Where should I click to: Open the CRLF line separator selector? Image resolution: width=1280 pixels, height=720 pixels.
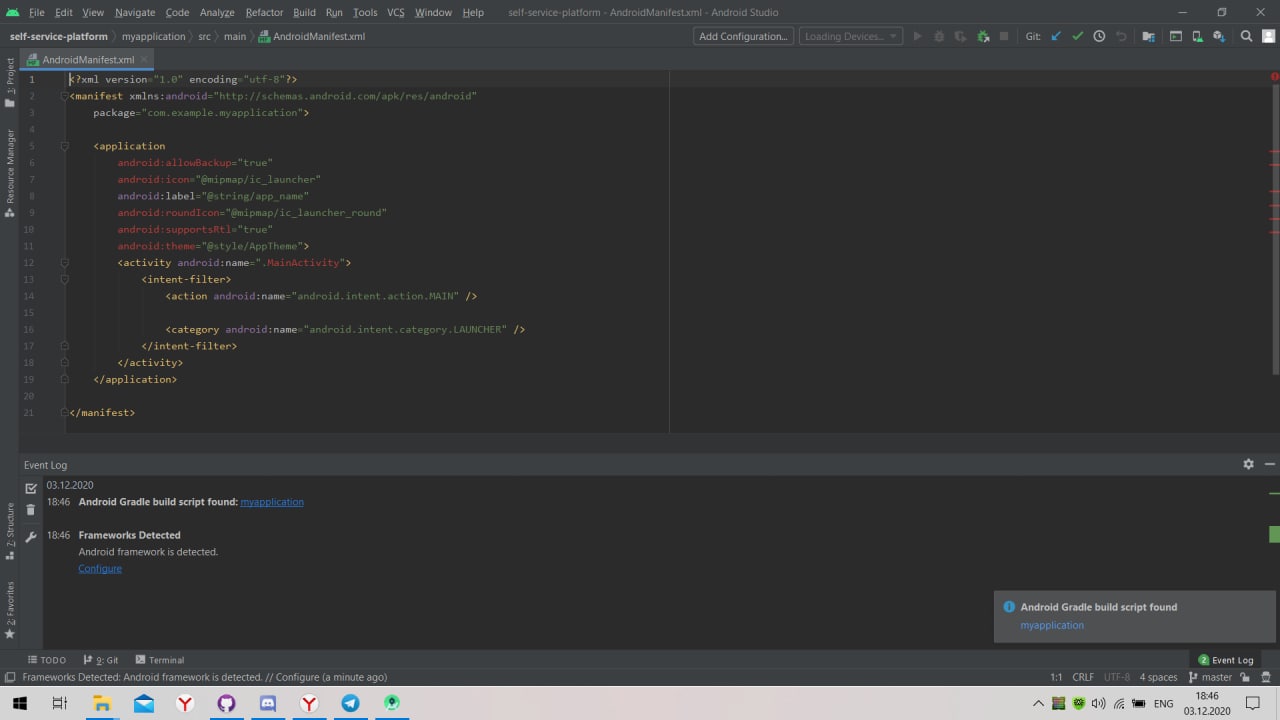(1083, 677)
